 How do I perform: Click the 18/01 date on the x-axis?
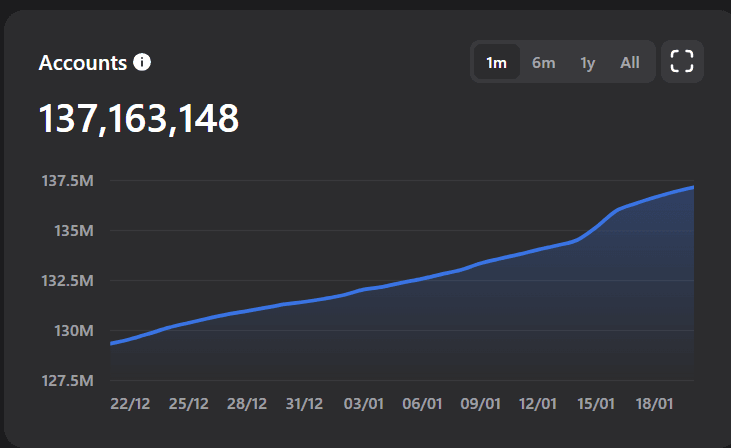pos(654,404)
